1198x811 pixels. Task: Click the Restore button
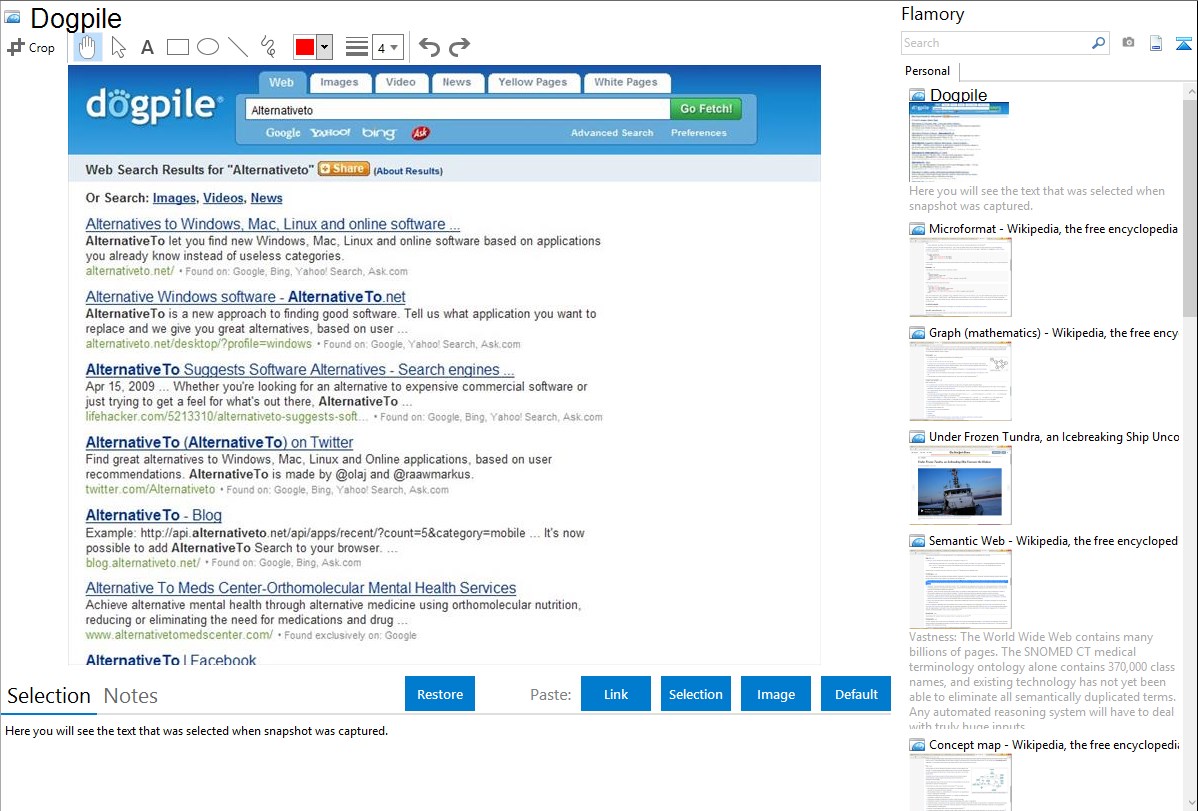440,694
